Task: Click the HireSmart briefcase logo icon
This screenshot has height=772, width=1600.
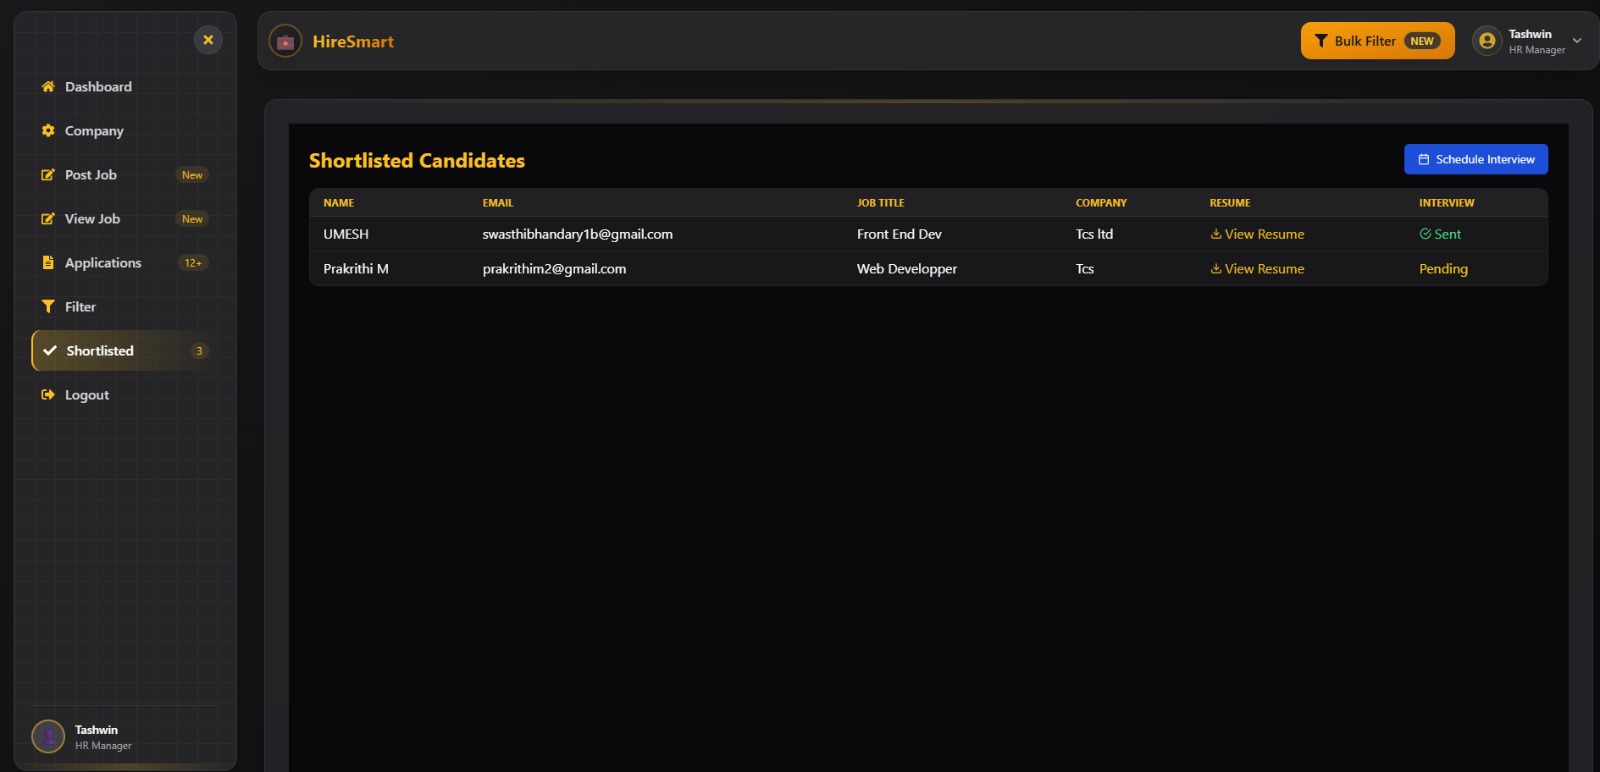Action: click(x=285, y=41)
